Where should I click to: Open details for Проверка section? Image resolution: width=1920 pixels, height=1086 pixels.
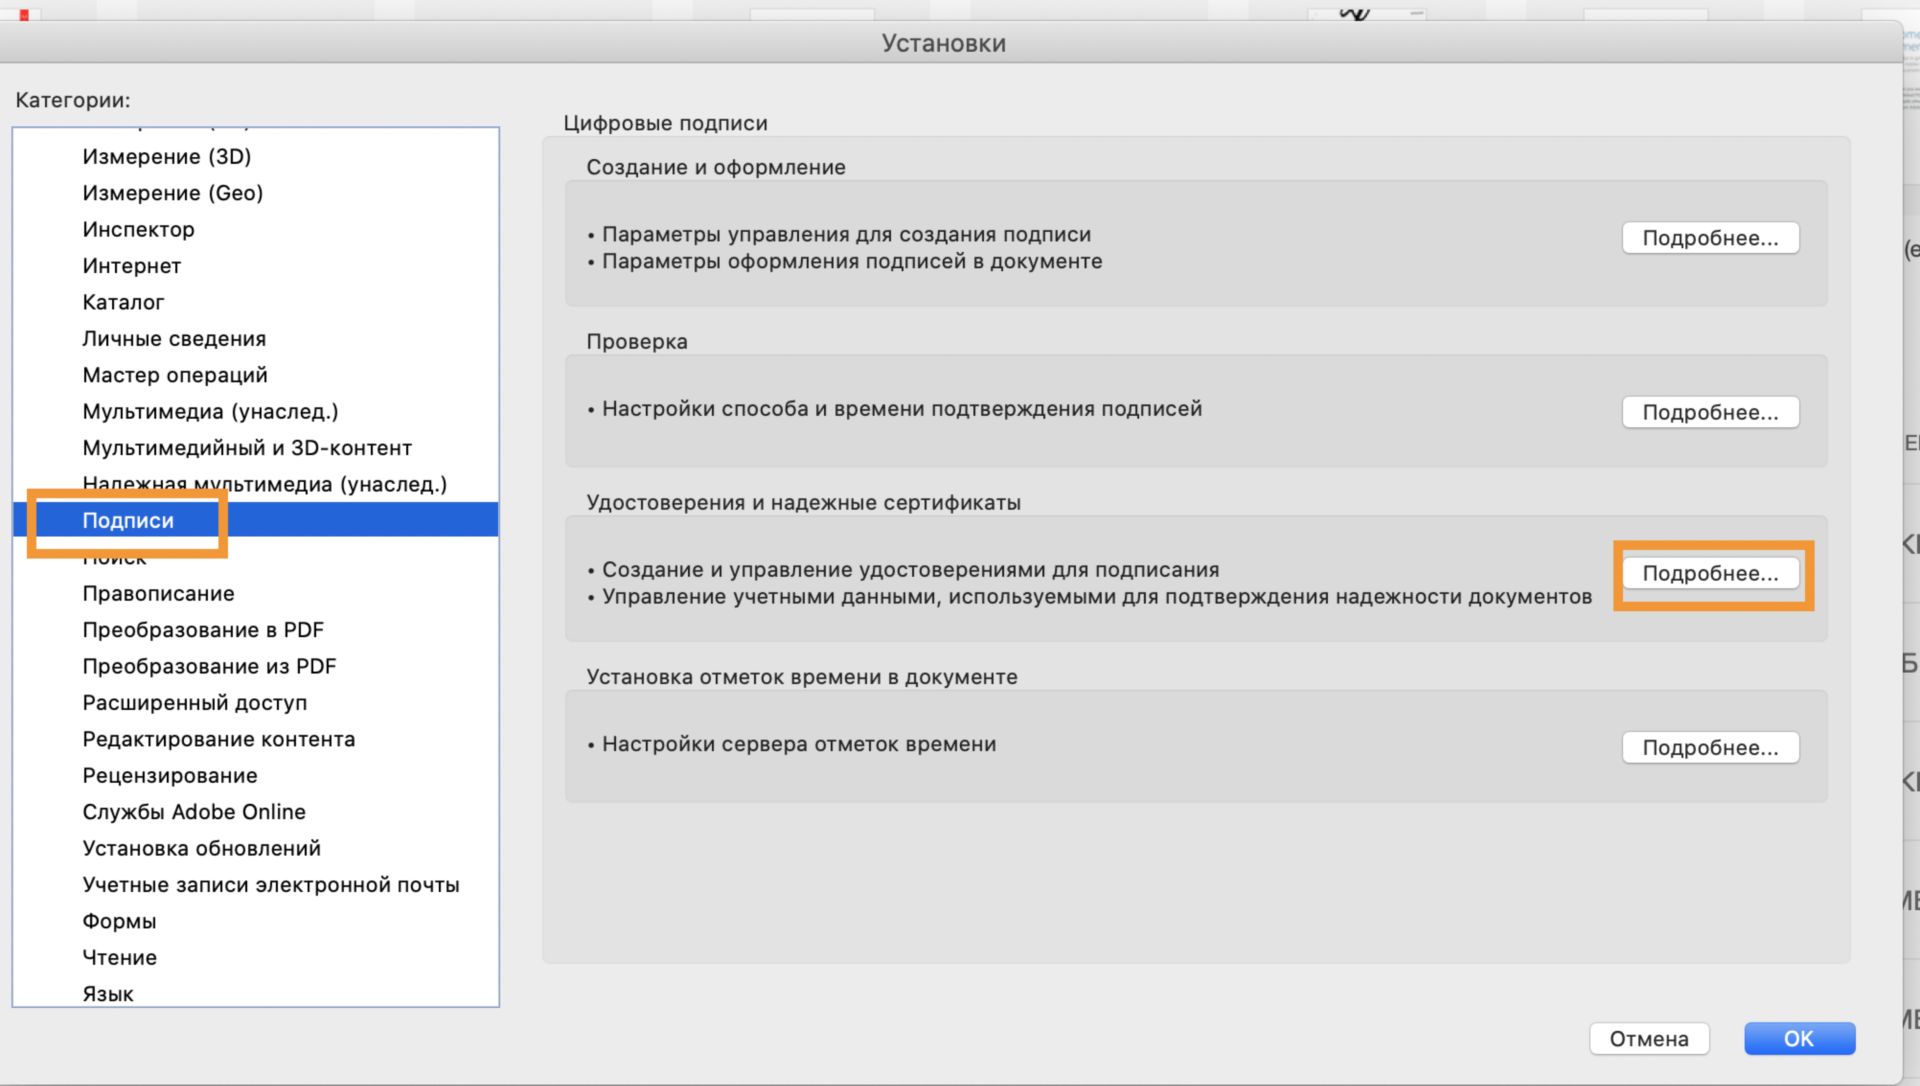1710,412
